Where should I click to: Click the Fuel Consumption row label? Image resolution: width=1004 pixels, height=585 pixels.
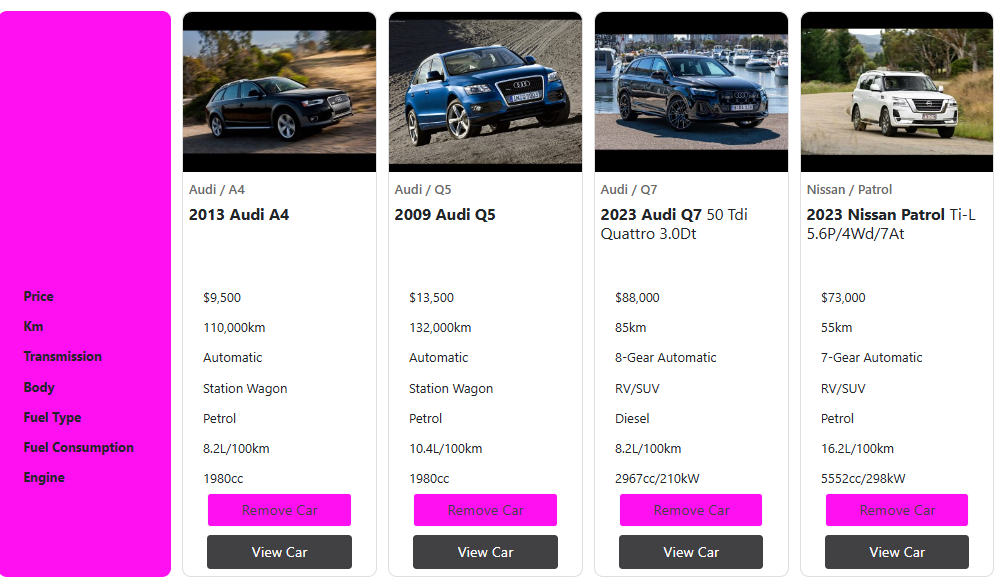78,448
